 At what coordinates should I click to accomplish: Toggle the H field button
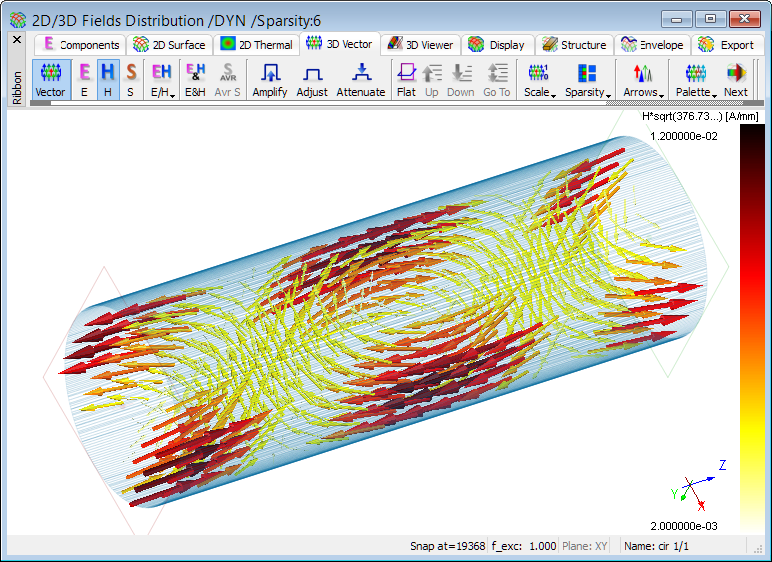click(108, 79)
